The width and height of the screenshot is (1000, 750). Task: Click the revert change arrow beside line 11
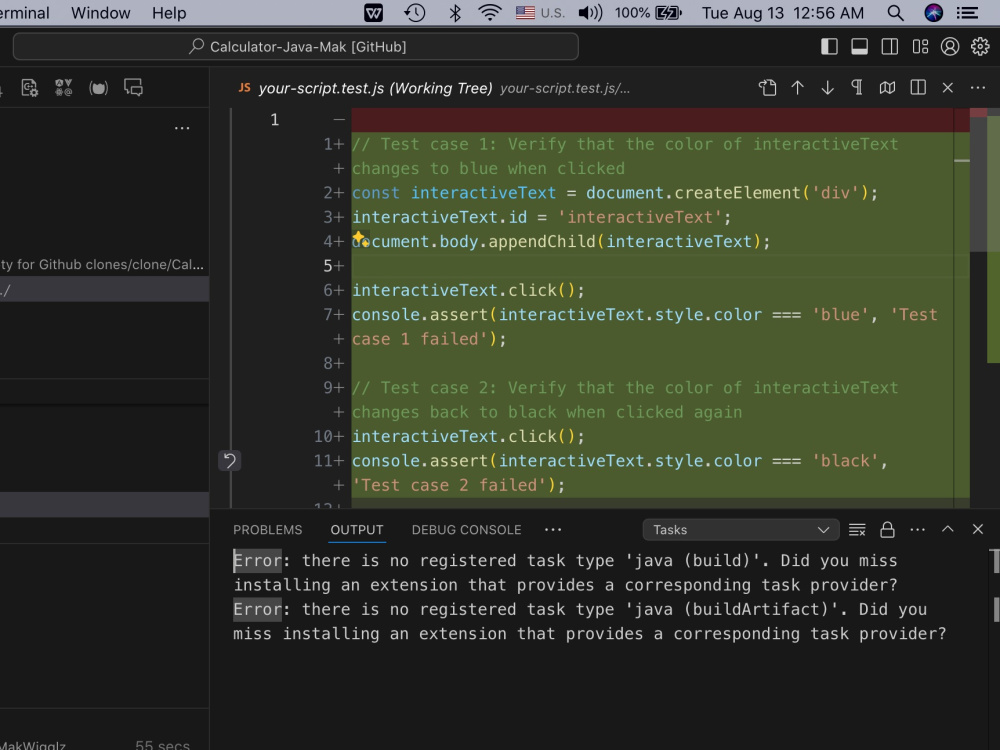pos(230,460)
